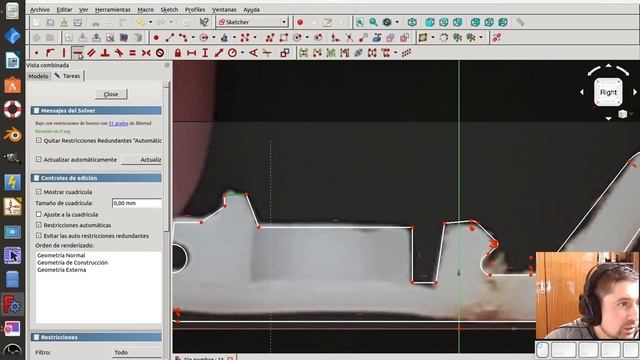The image size is (640, 360).
Task: Apply the Vertical constraint tool
Action: pyautogui.click(x=64, y=53)
